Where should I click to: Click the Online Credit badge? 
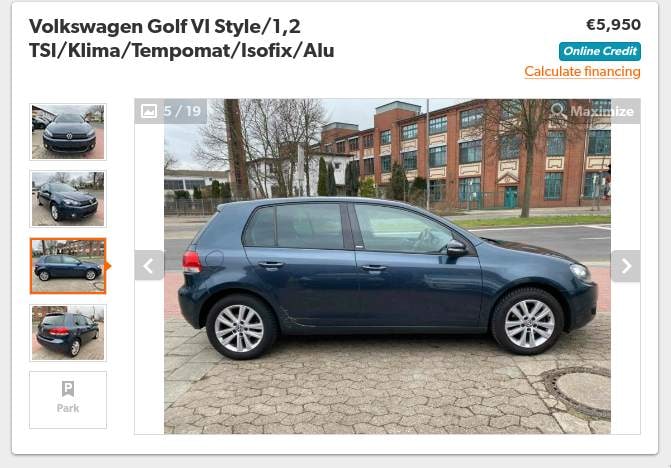click(x=600, y=51)
